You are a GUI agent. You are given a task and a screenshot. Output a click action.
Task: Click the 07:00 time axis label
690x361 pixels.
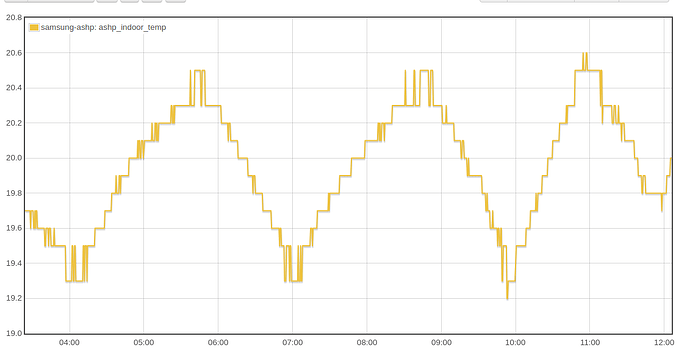click(x=292, y=343)
